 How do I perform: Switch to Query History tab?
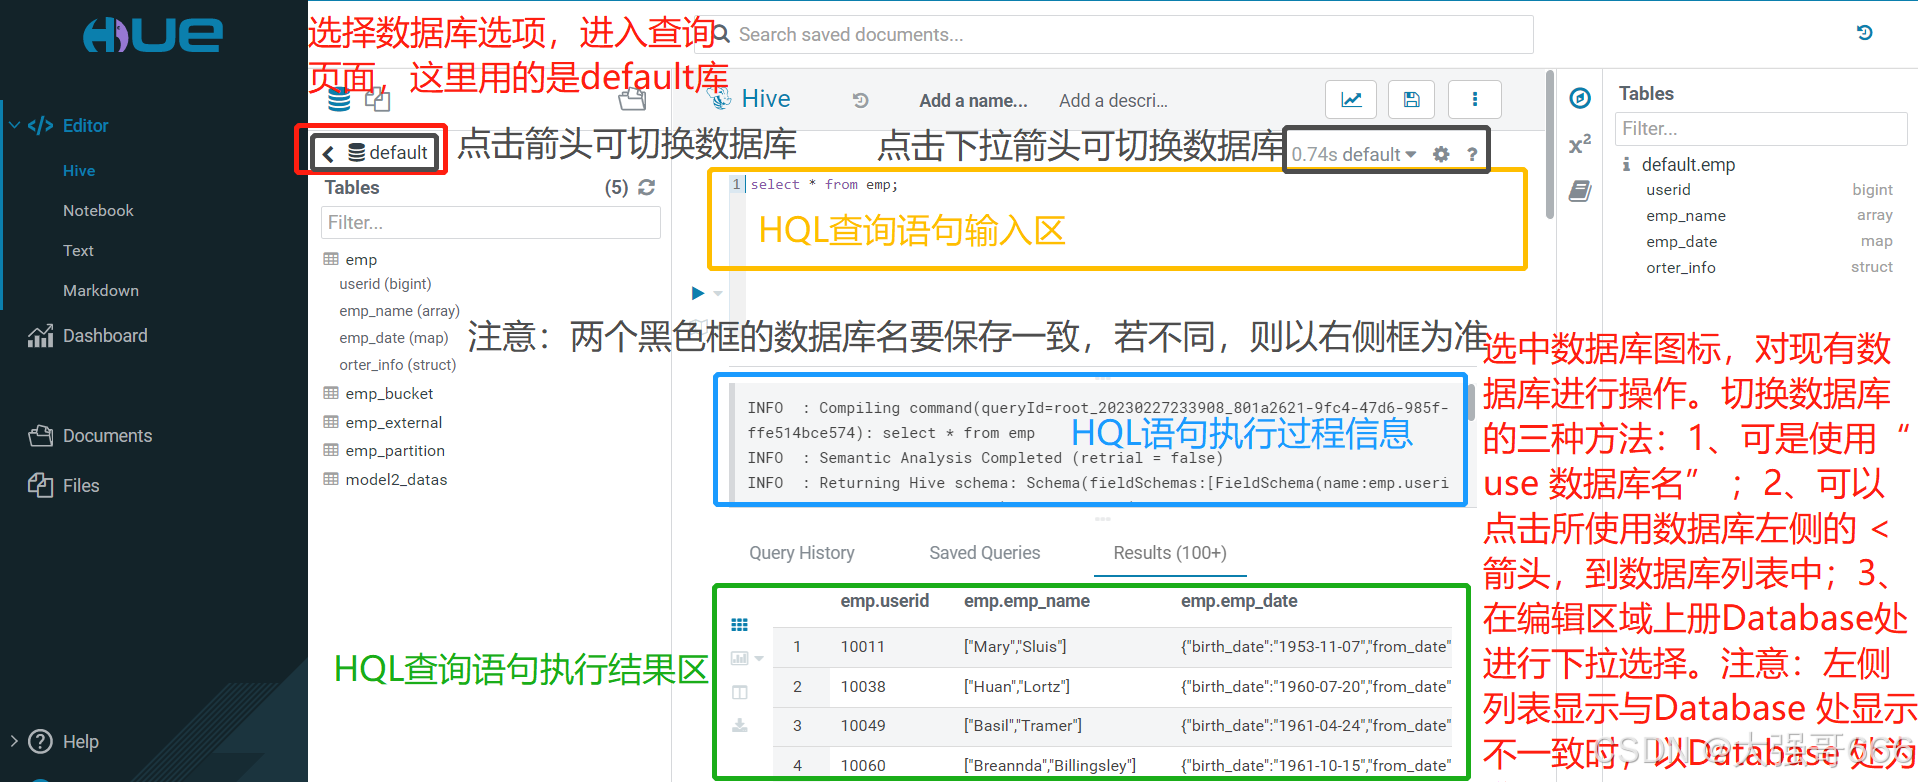tap(802, 553)
